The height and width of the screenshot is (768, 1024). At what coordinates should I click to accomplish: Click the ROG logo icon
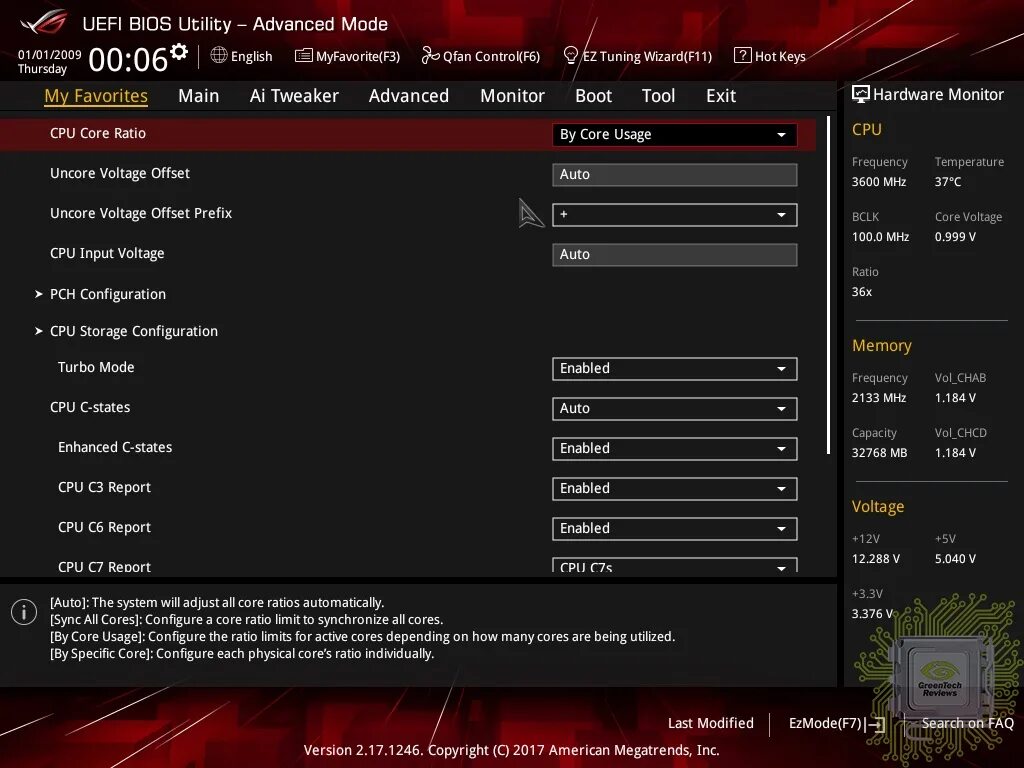[43, 23]
